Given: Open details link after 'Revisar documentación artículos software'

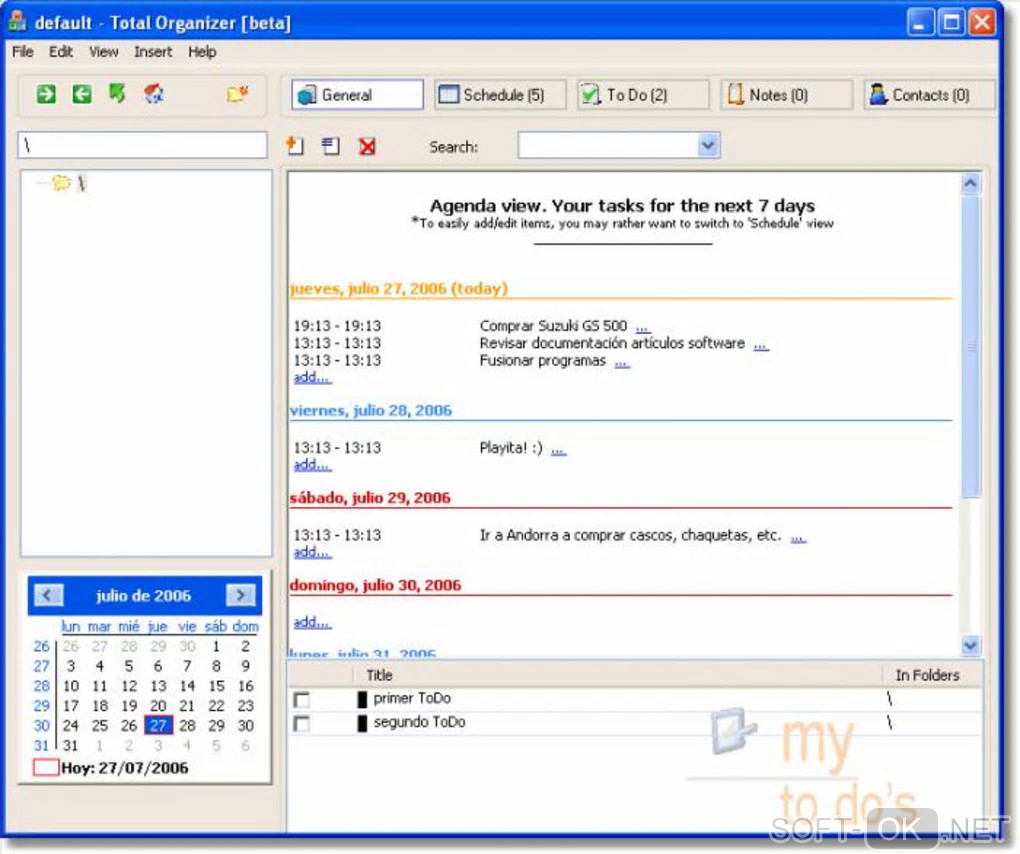Looking at the screenshot, I should coord(761,345).
